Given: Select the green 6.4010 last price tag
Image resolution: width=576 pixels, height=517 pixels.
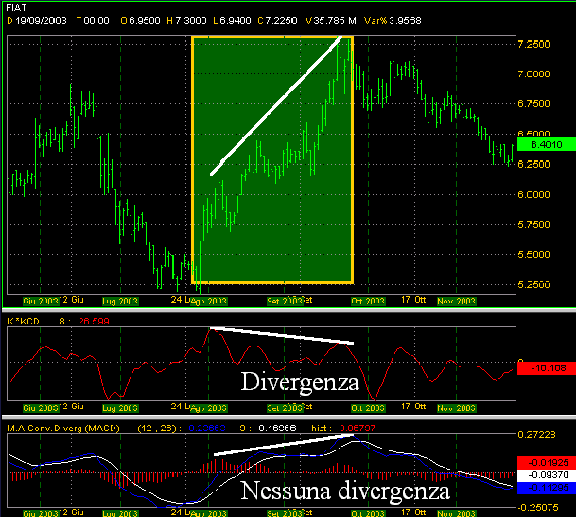Looking at the screenshot, I should 546,144.
